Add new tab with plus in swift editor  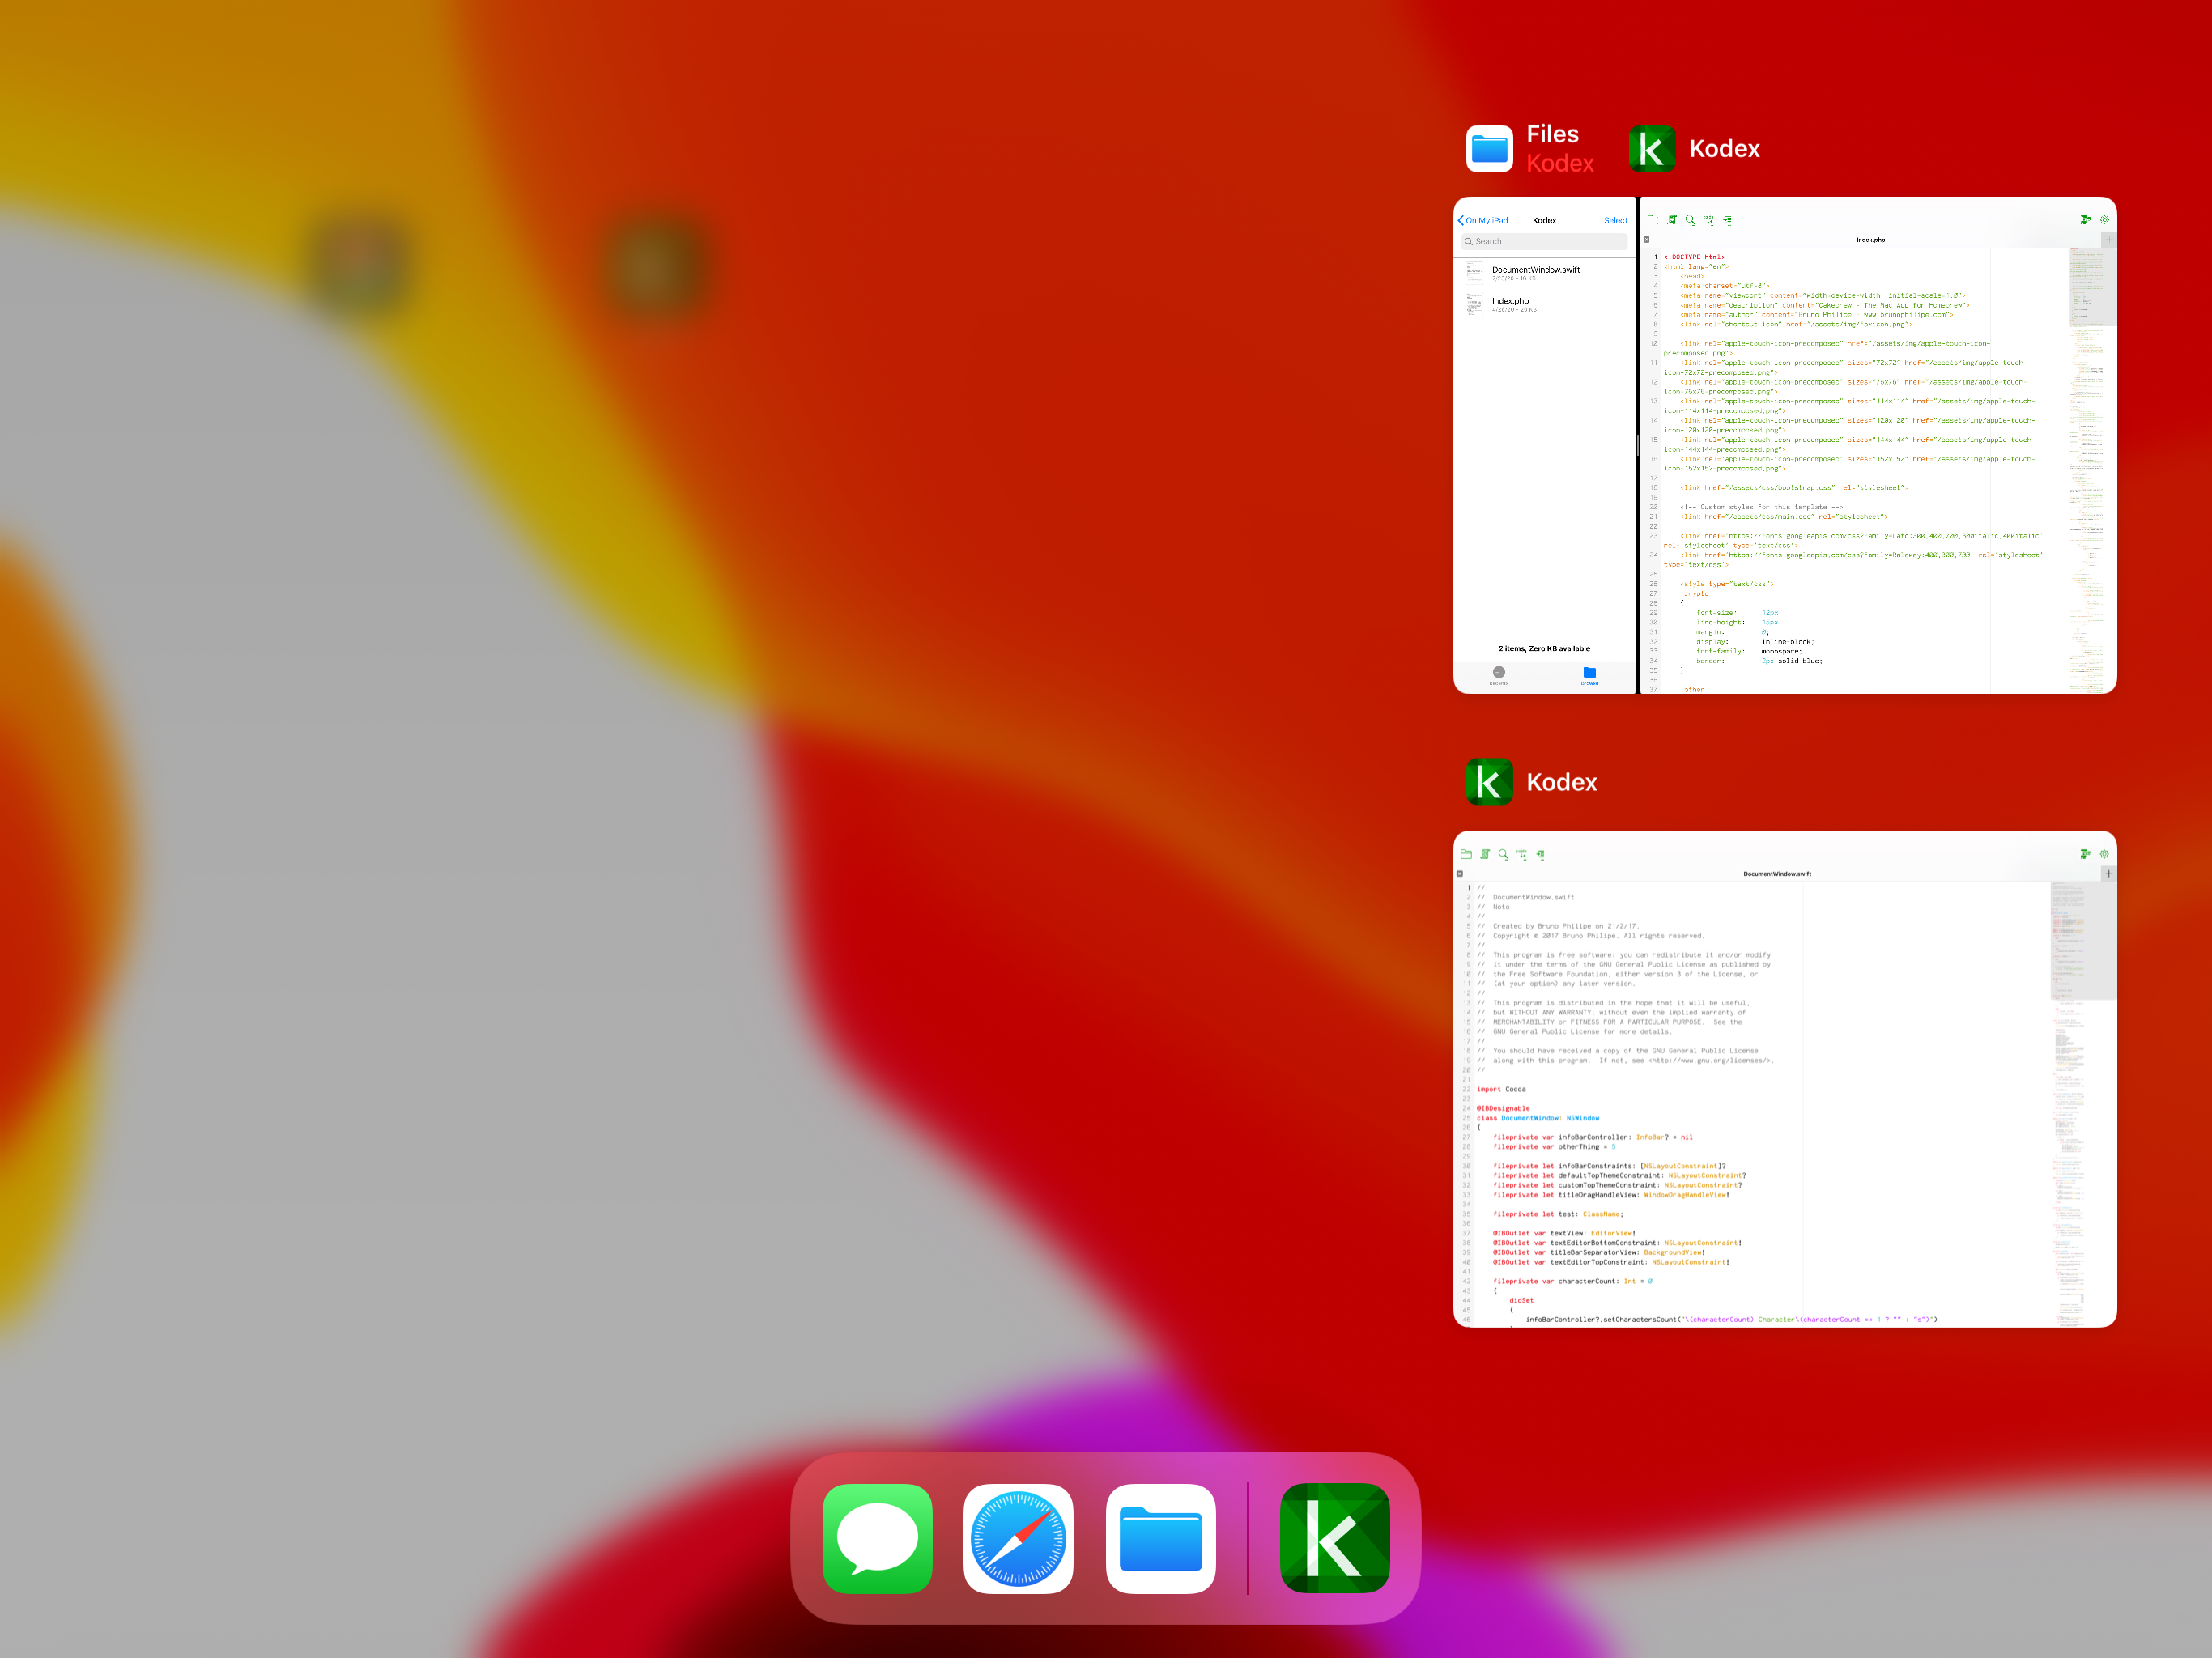[x=2108, y=873]
